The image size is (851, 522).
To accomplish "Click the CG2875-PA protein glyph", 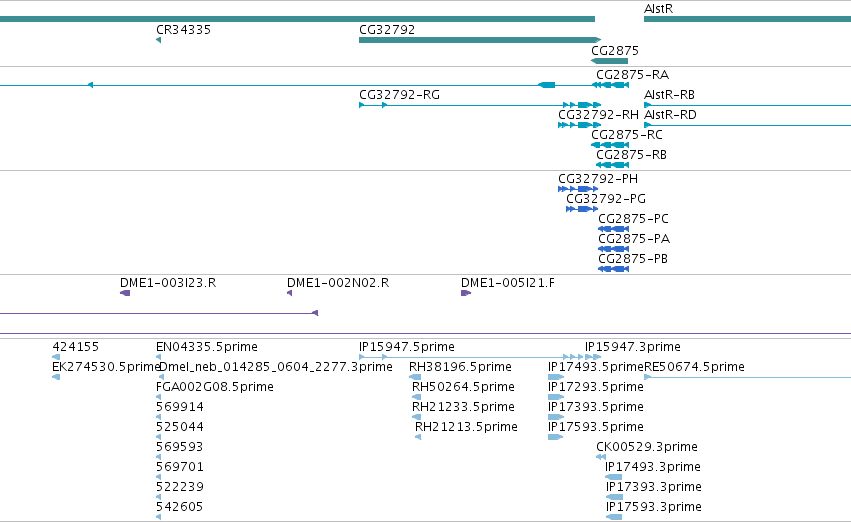I will [x=613, y=250].
